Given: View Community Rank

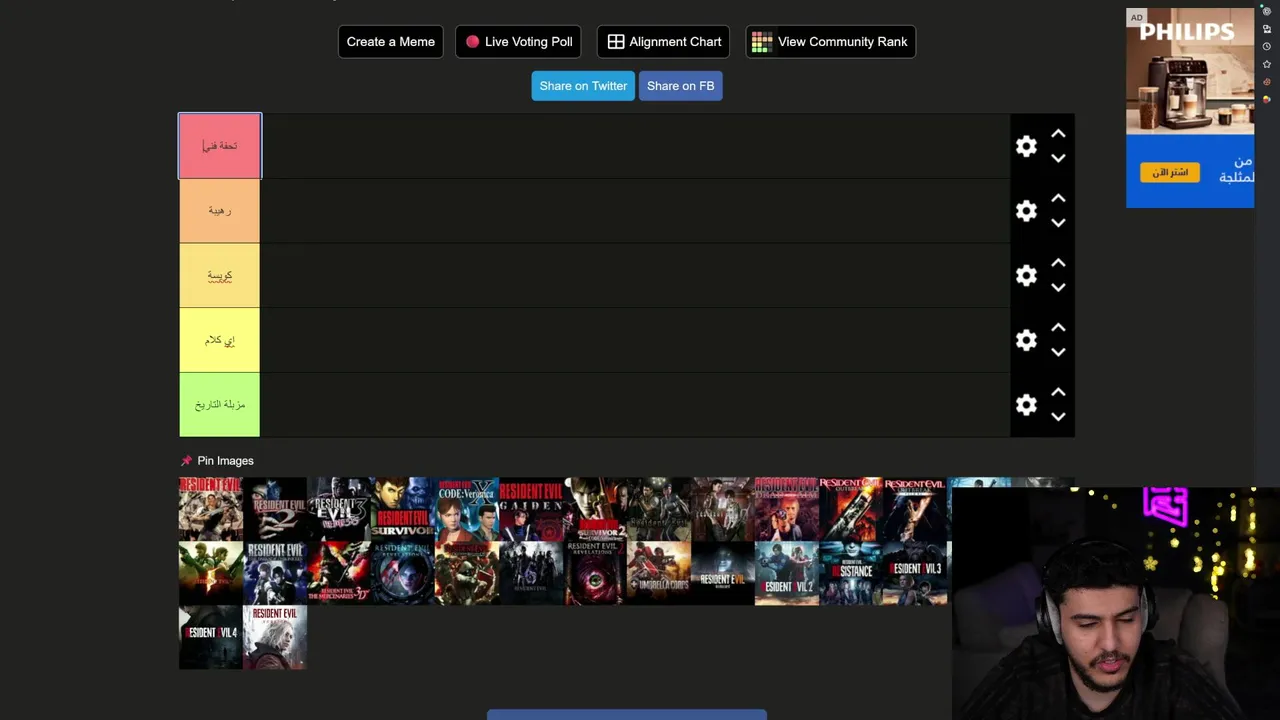Looking at the screenshot, I should pyautogui.click(x=830, y=42).
